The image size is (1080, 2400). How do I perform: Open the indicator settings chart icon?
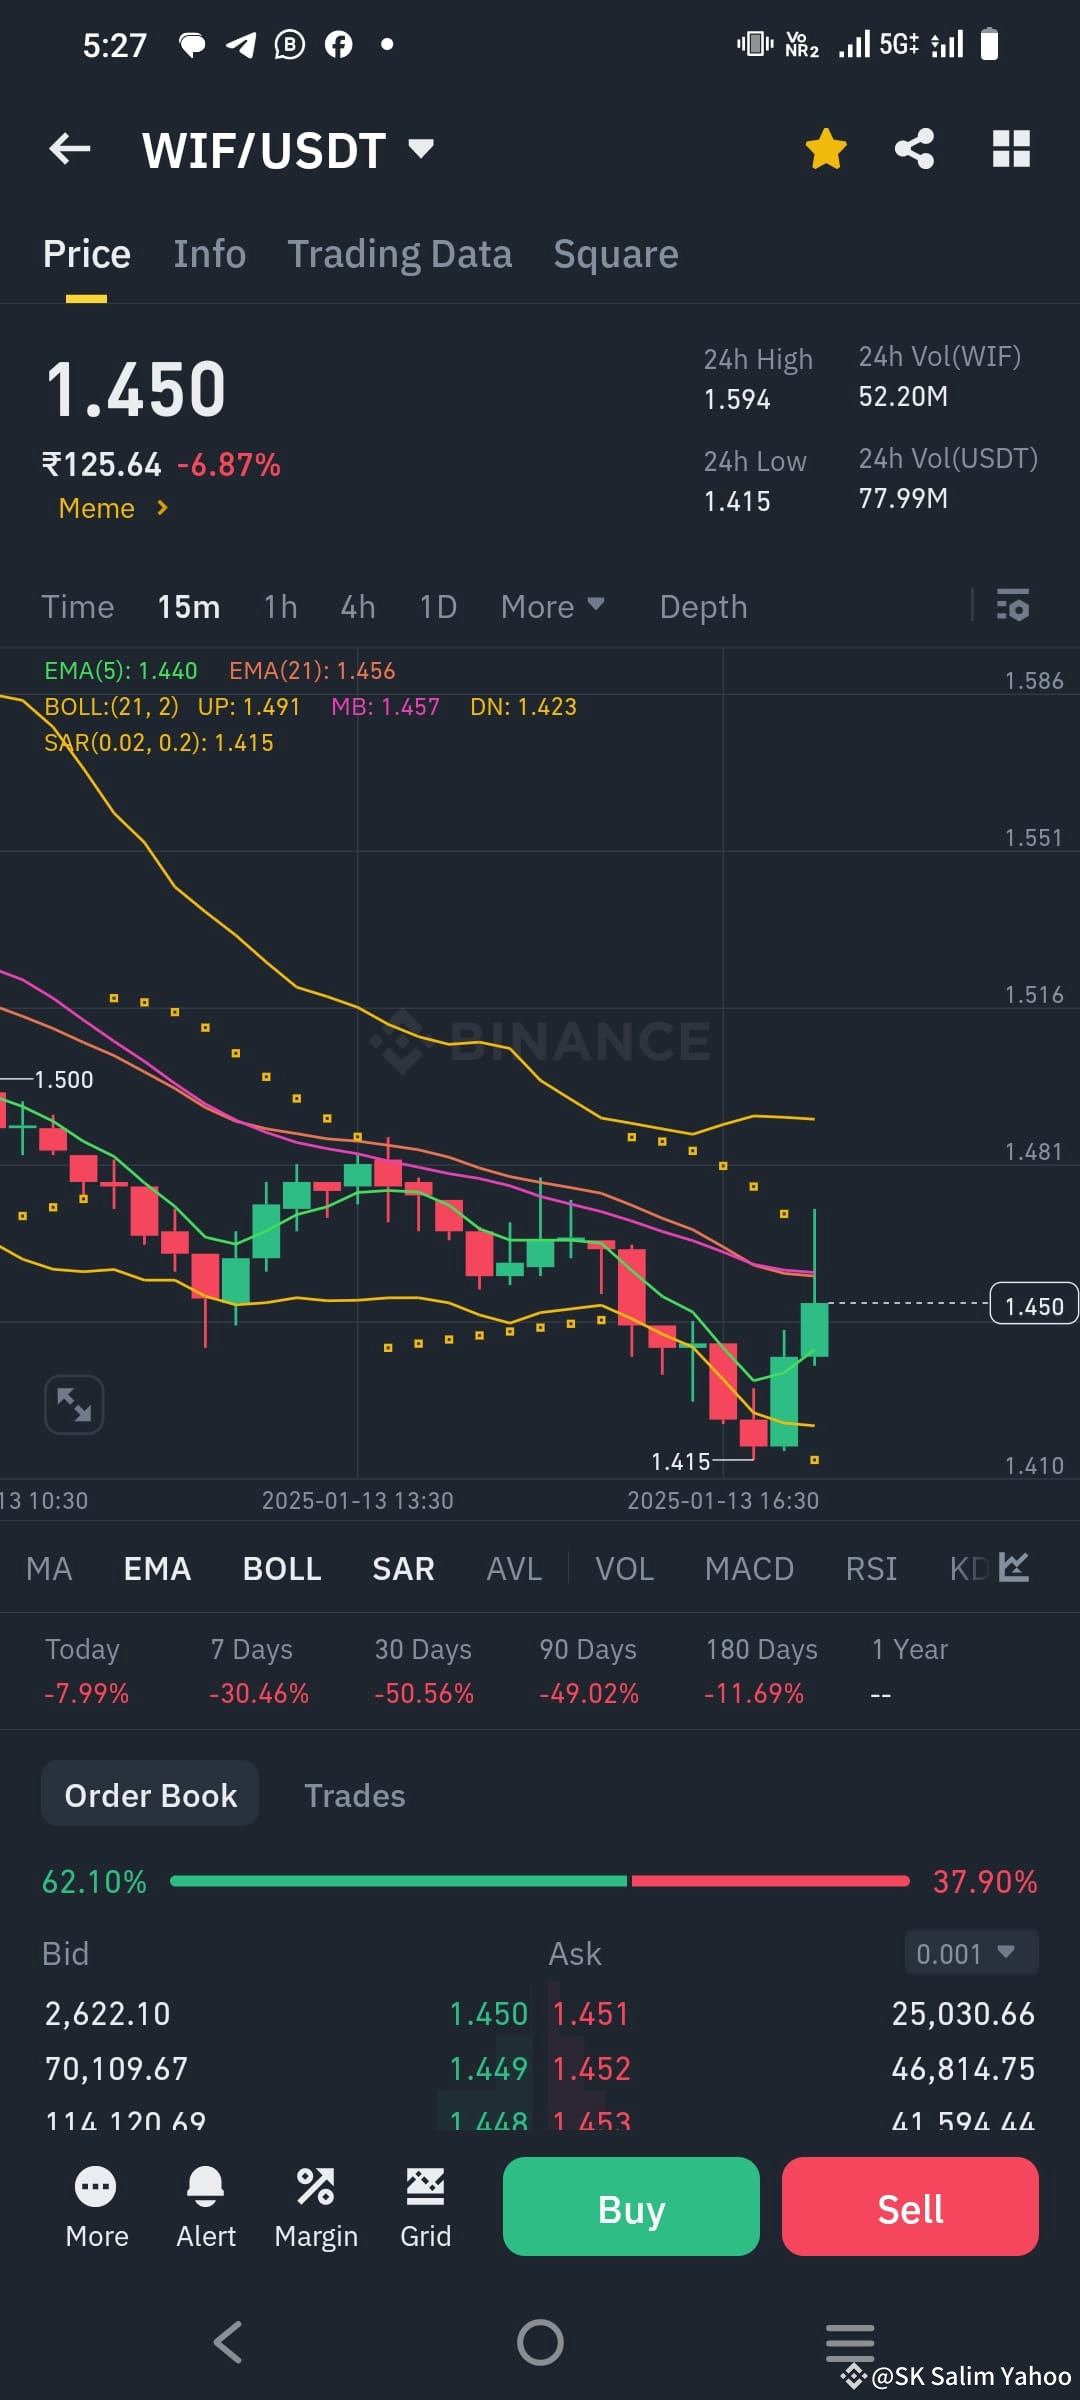coord(1014,1566)
